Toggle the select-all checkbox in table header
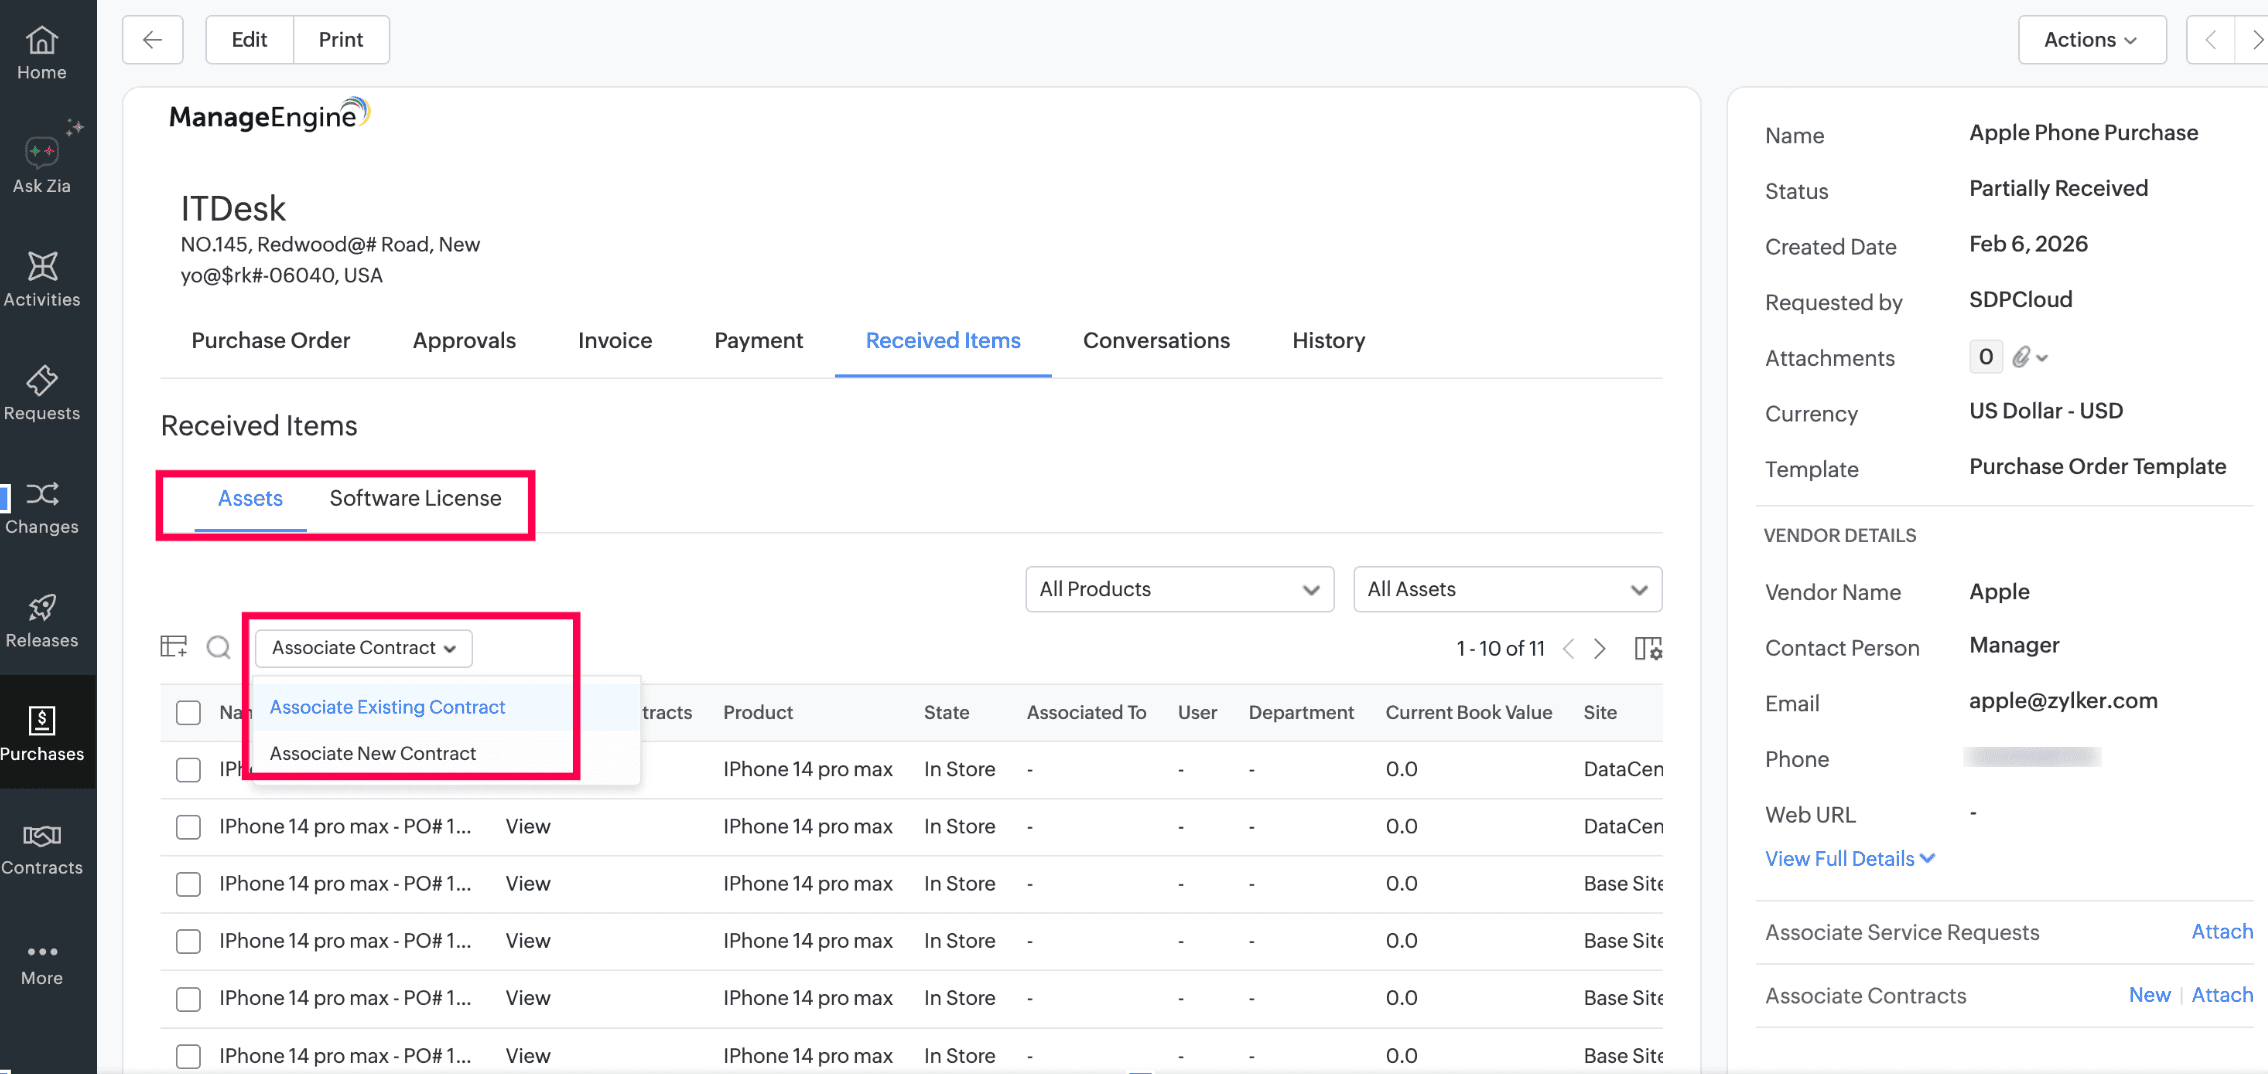The width and height of the screenshot is (2268, 1074). [x=188, y=712]
